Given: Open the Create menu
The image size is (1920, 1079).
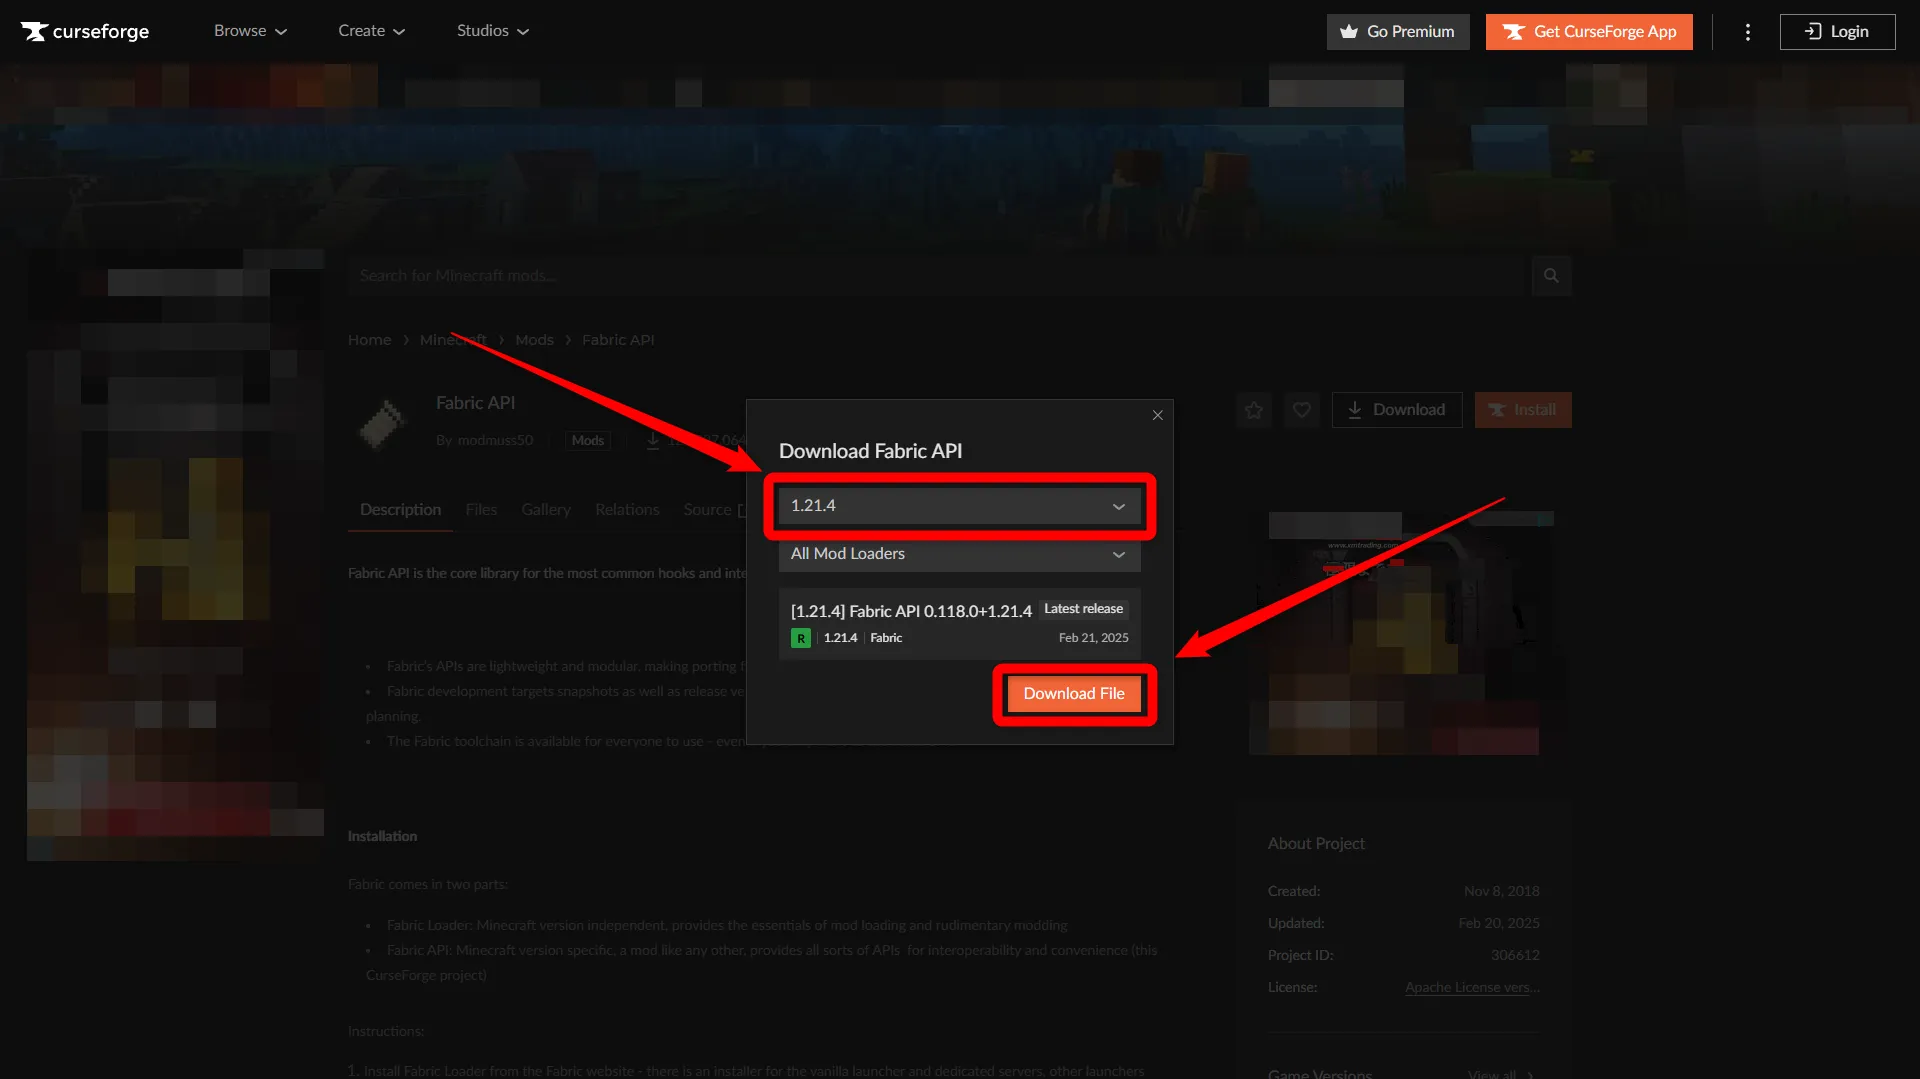Looking at the screenshot, I should (371, 31).
